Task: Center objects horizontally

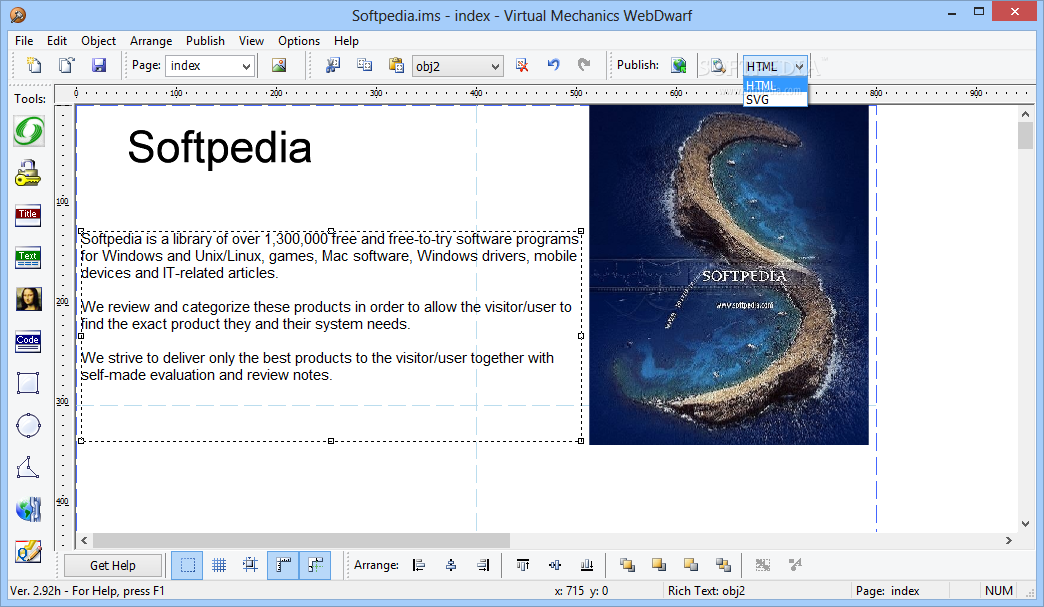Action: pyautogui.click(x=451, y=566)
